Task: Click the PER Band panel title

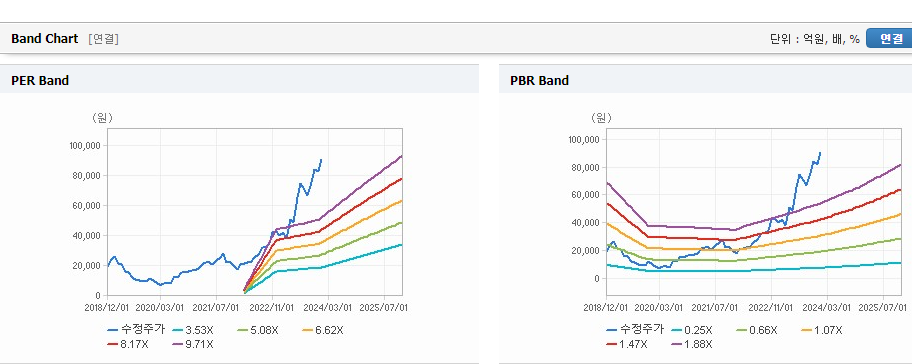Action: [40, 81]
